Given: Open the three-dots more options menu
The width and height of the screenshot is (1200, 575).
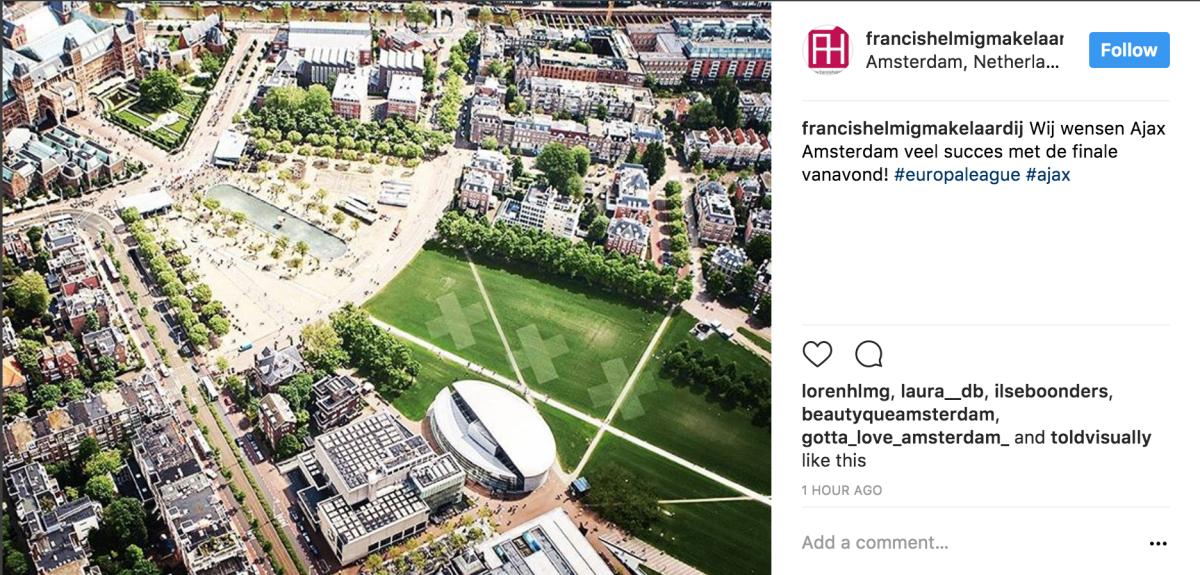Looking at the screenshot, I should pyautogui.click(x=1158, y=544).
